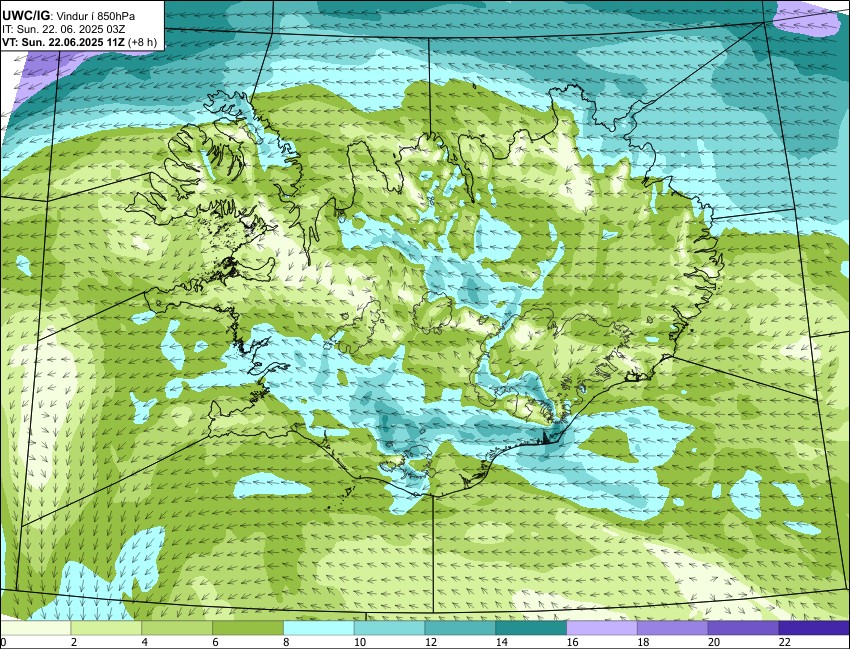The width and height of the screenshot is (850, 649).
Task: Click the legend scale label '4'
Action: 144,642
